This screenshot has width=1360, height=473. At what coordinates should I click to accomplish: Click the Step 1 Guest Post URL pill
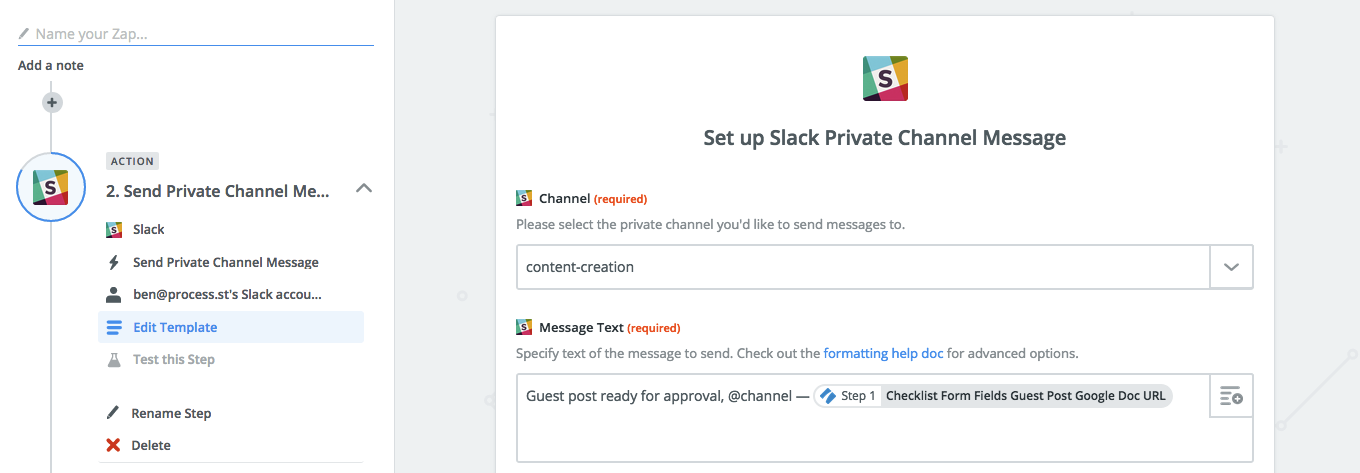pos(993,396)
